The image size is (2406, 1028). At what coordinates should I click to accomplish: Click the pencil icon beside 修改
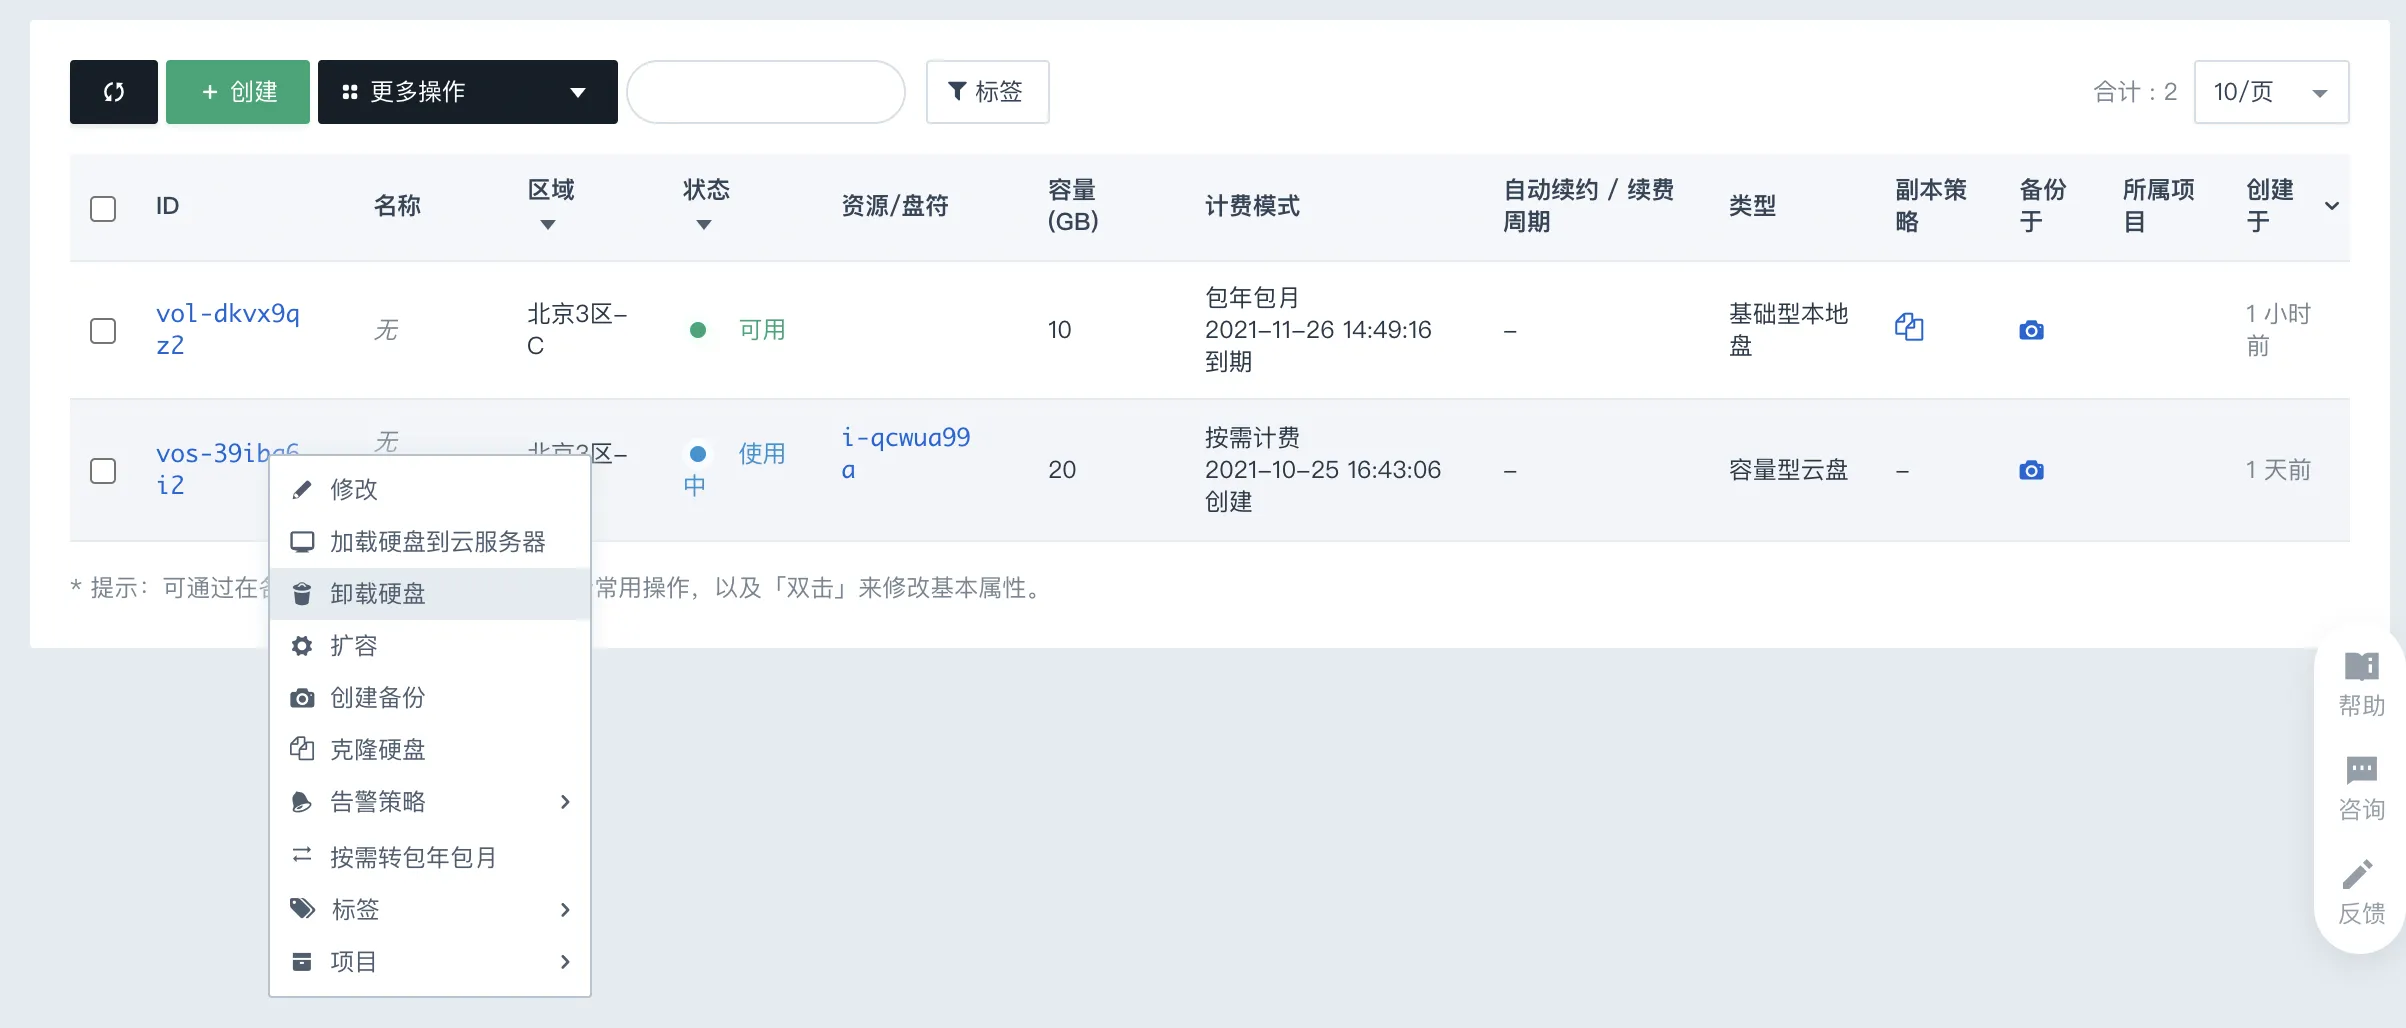coord(301,489)
